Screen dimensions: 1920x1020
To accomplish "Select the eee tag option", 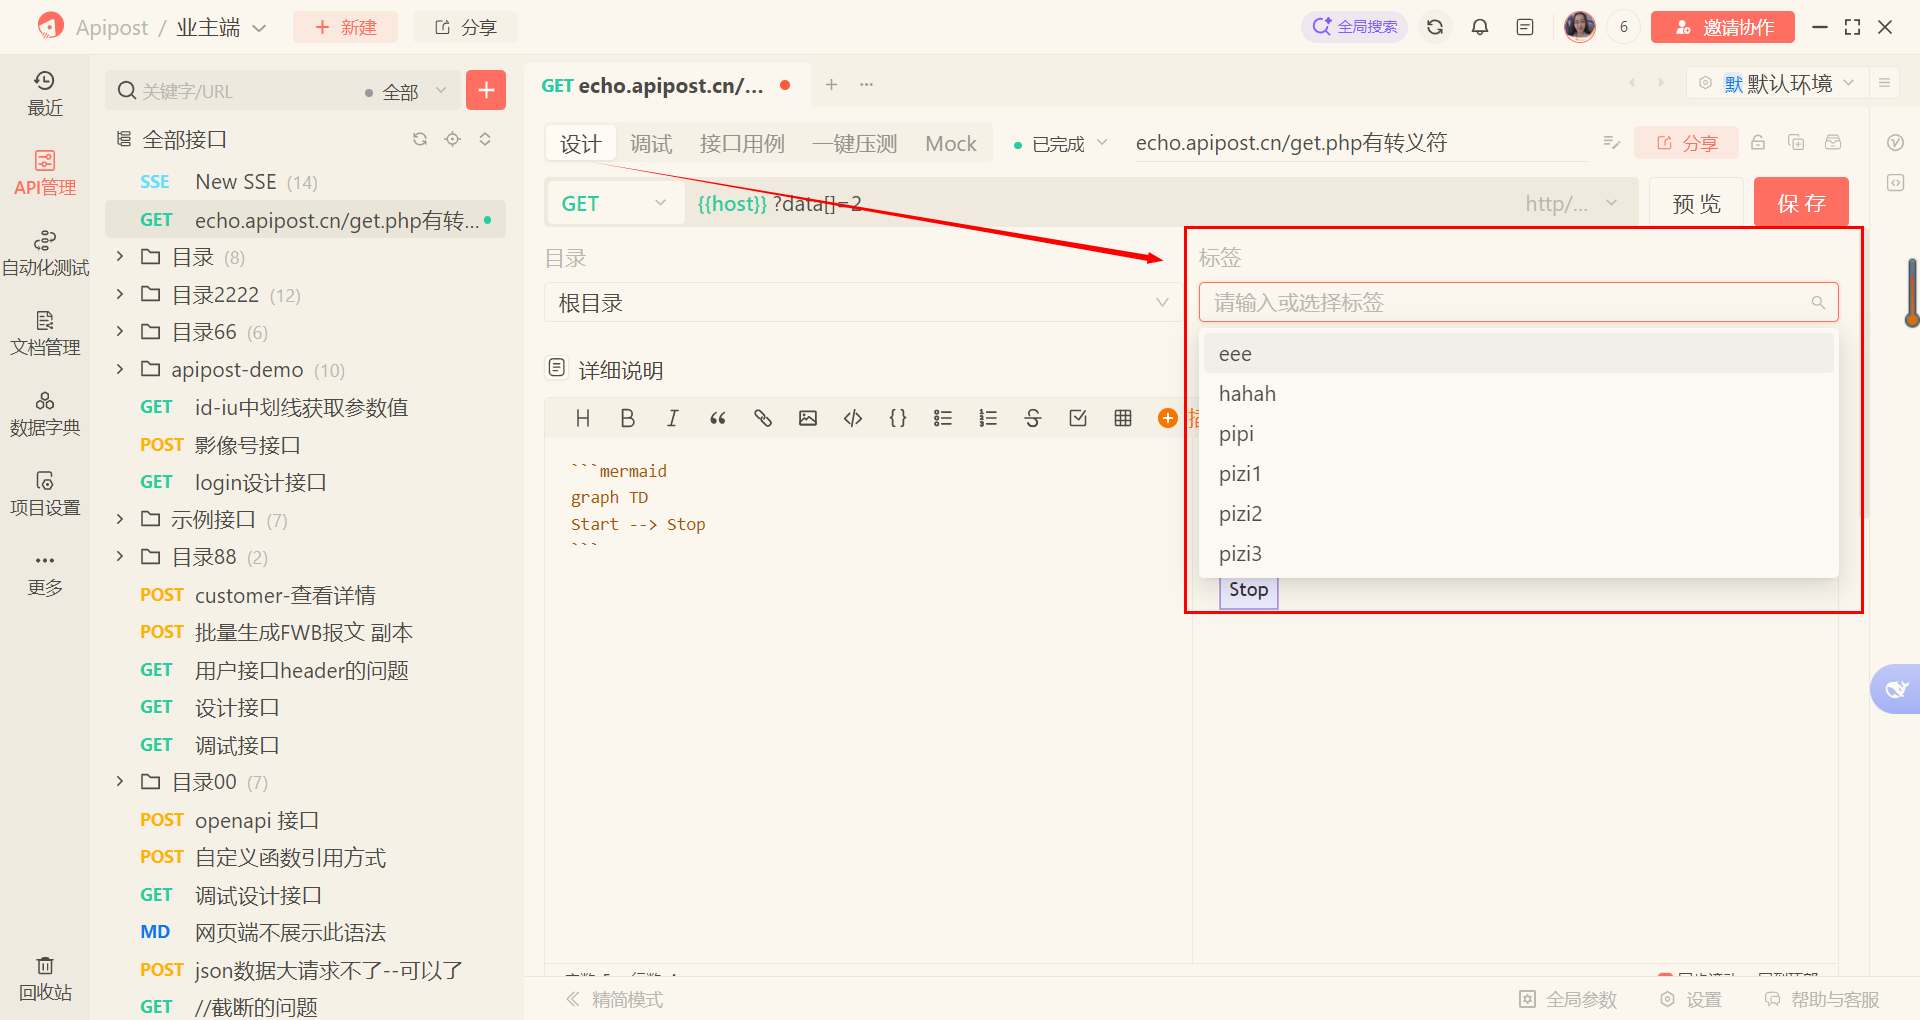I will pos(1519,354).
